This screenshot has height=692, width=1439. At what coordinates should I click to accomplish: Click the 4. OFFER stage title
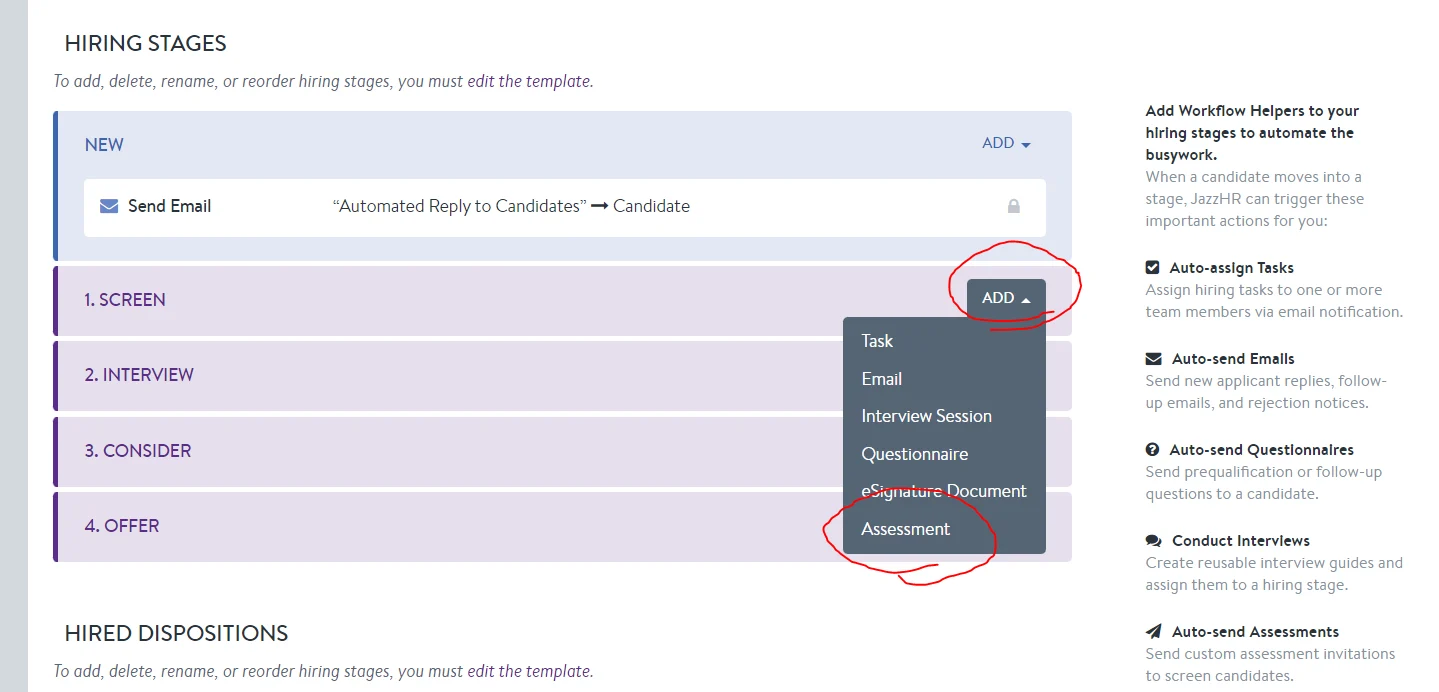point(122,526)
